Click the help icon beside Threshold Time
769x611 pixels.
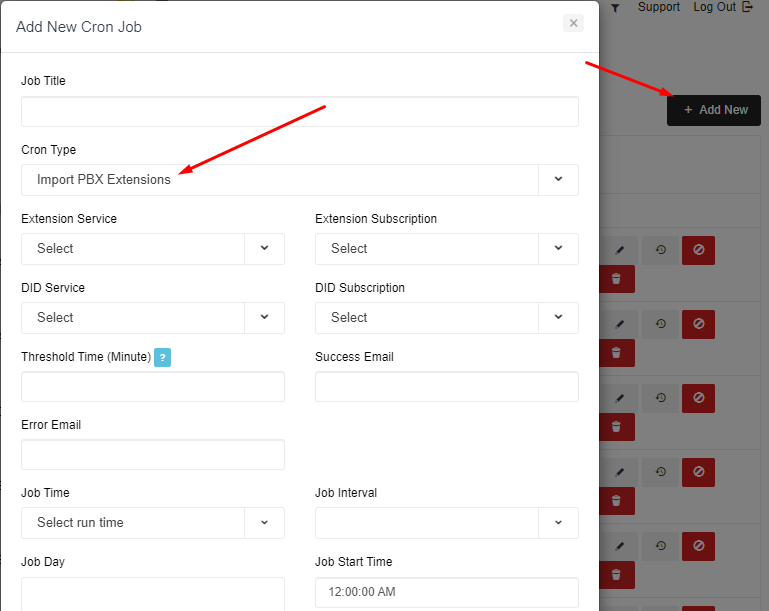tap(162, 357)
